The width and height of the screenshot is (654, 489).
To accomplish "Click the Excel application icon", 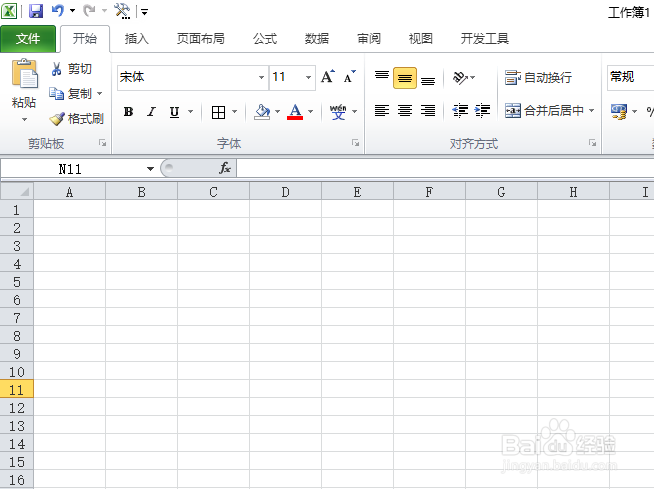I will (9, 11).
